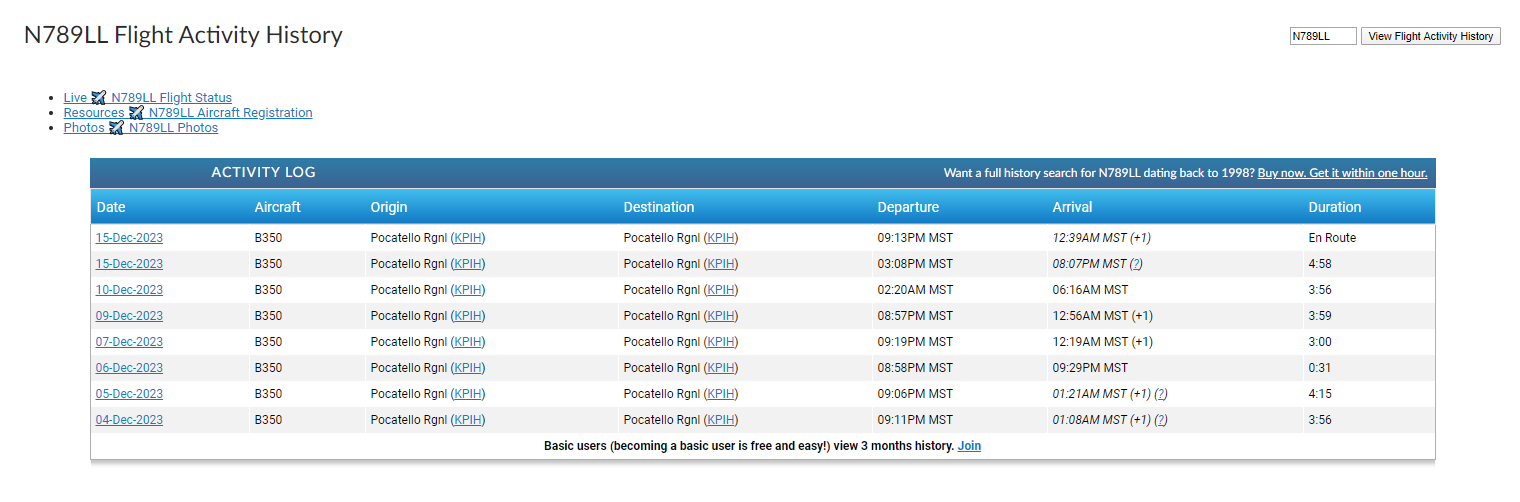Click the question mark beside 01:08AM MST arrival

point(1161,420)
